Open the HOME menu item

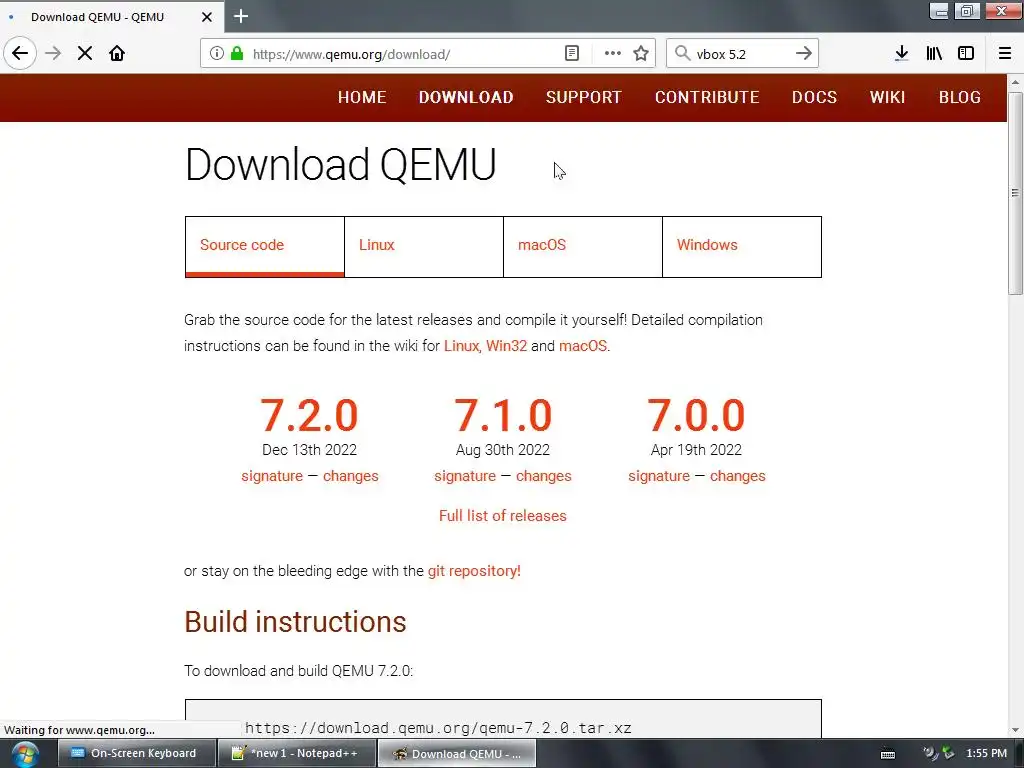[x=362, y=97]
